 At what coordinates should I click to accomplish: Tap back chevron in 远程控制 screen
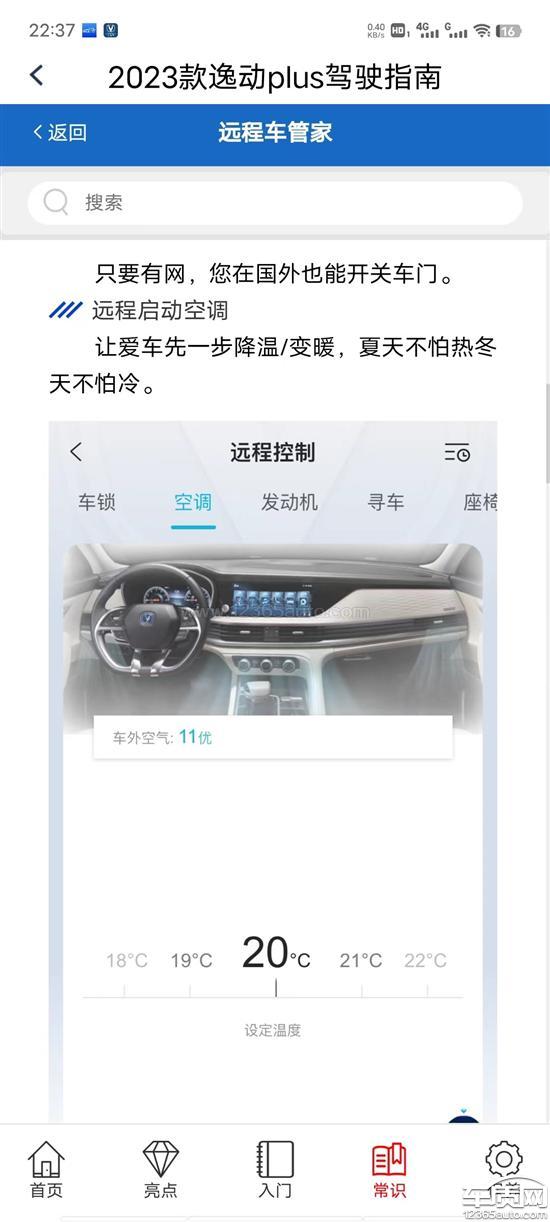76,452
